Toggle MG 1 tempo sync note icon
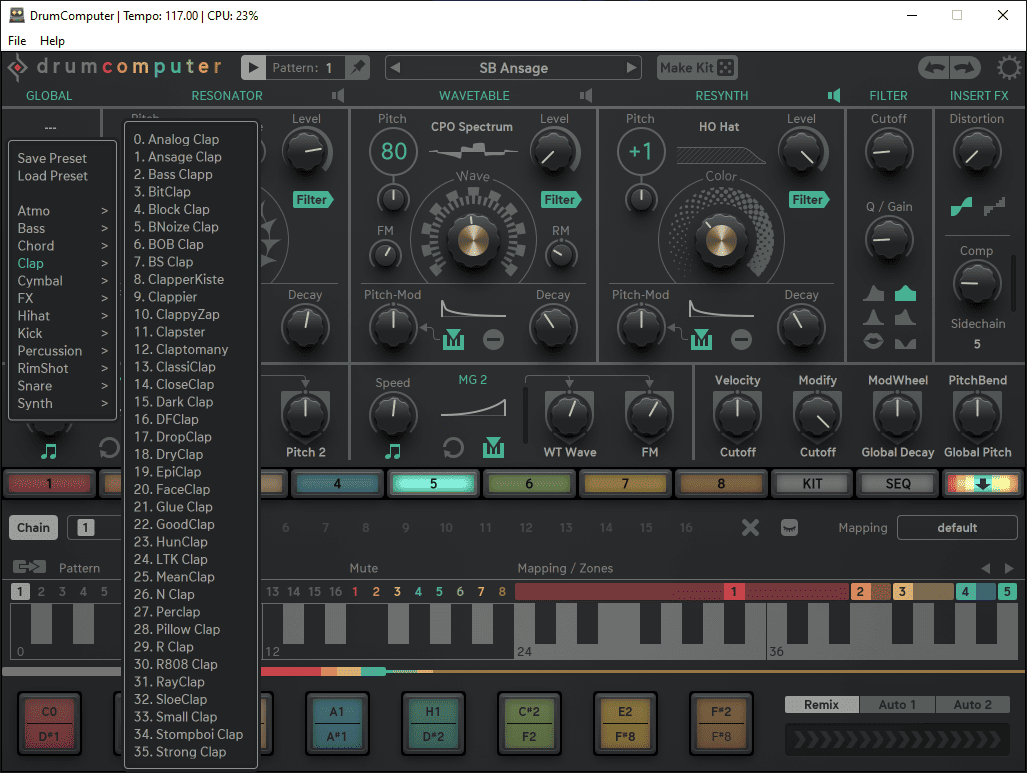This screenshot has width=1027, height=773. coord(48,451)
